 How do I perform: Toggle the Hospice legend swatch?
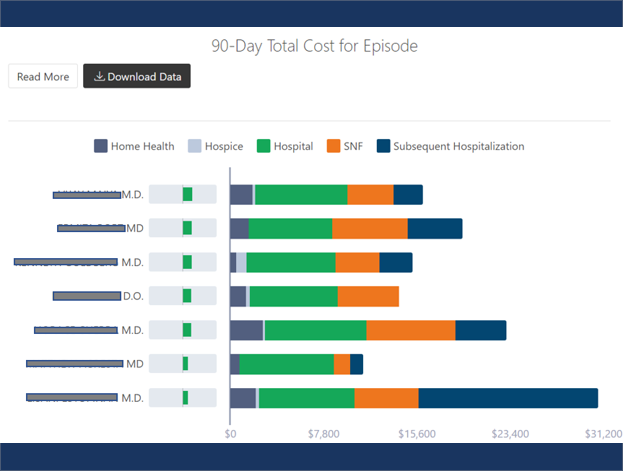coord(195,146)
